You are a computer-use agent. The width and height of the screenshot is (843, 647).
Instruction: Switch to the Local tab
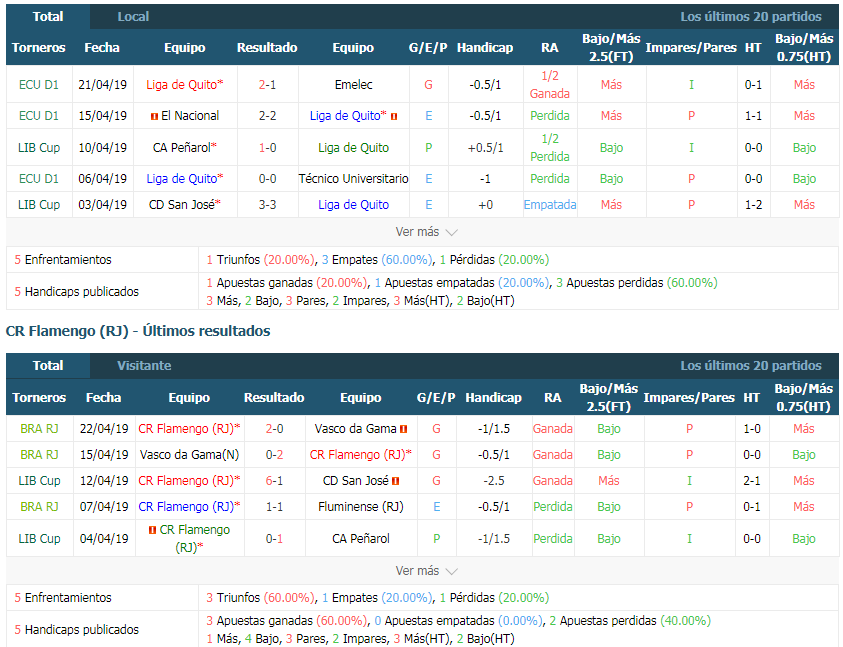(133, 17)
